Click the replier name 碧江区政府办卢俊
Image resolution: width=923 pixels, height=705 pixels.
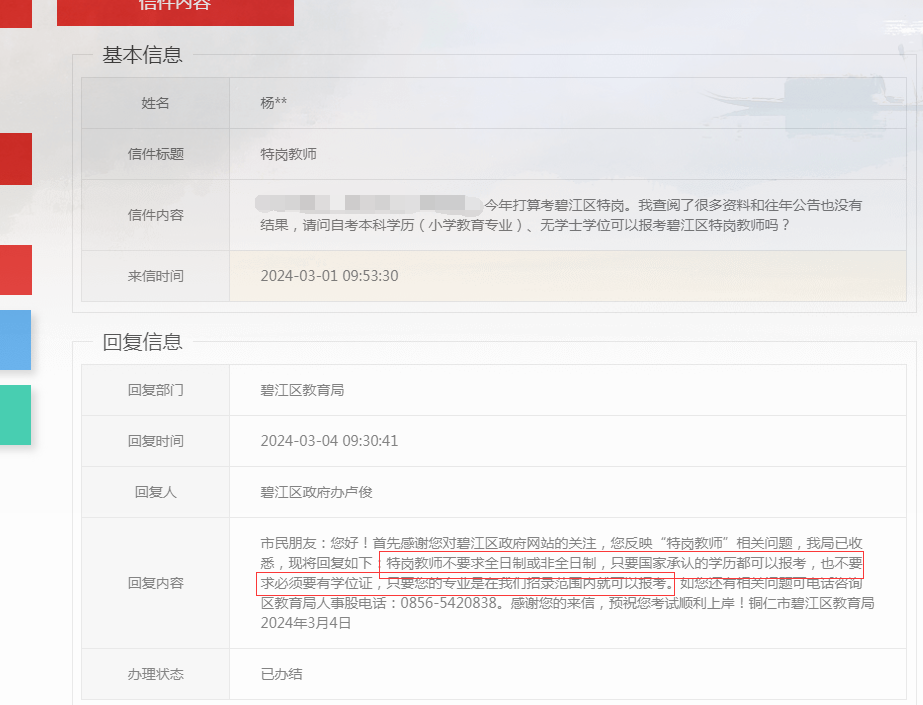316,492
